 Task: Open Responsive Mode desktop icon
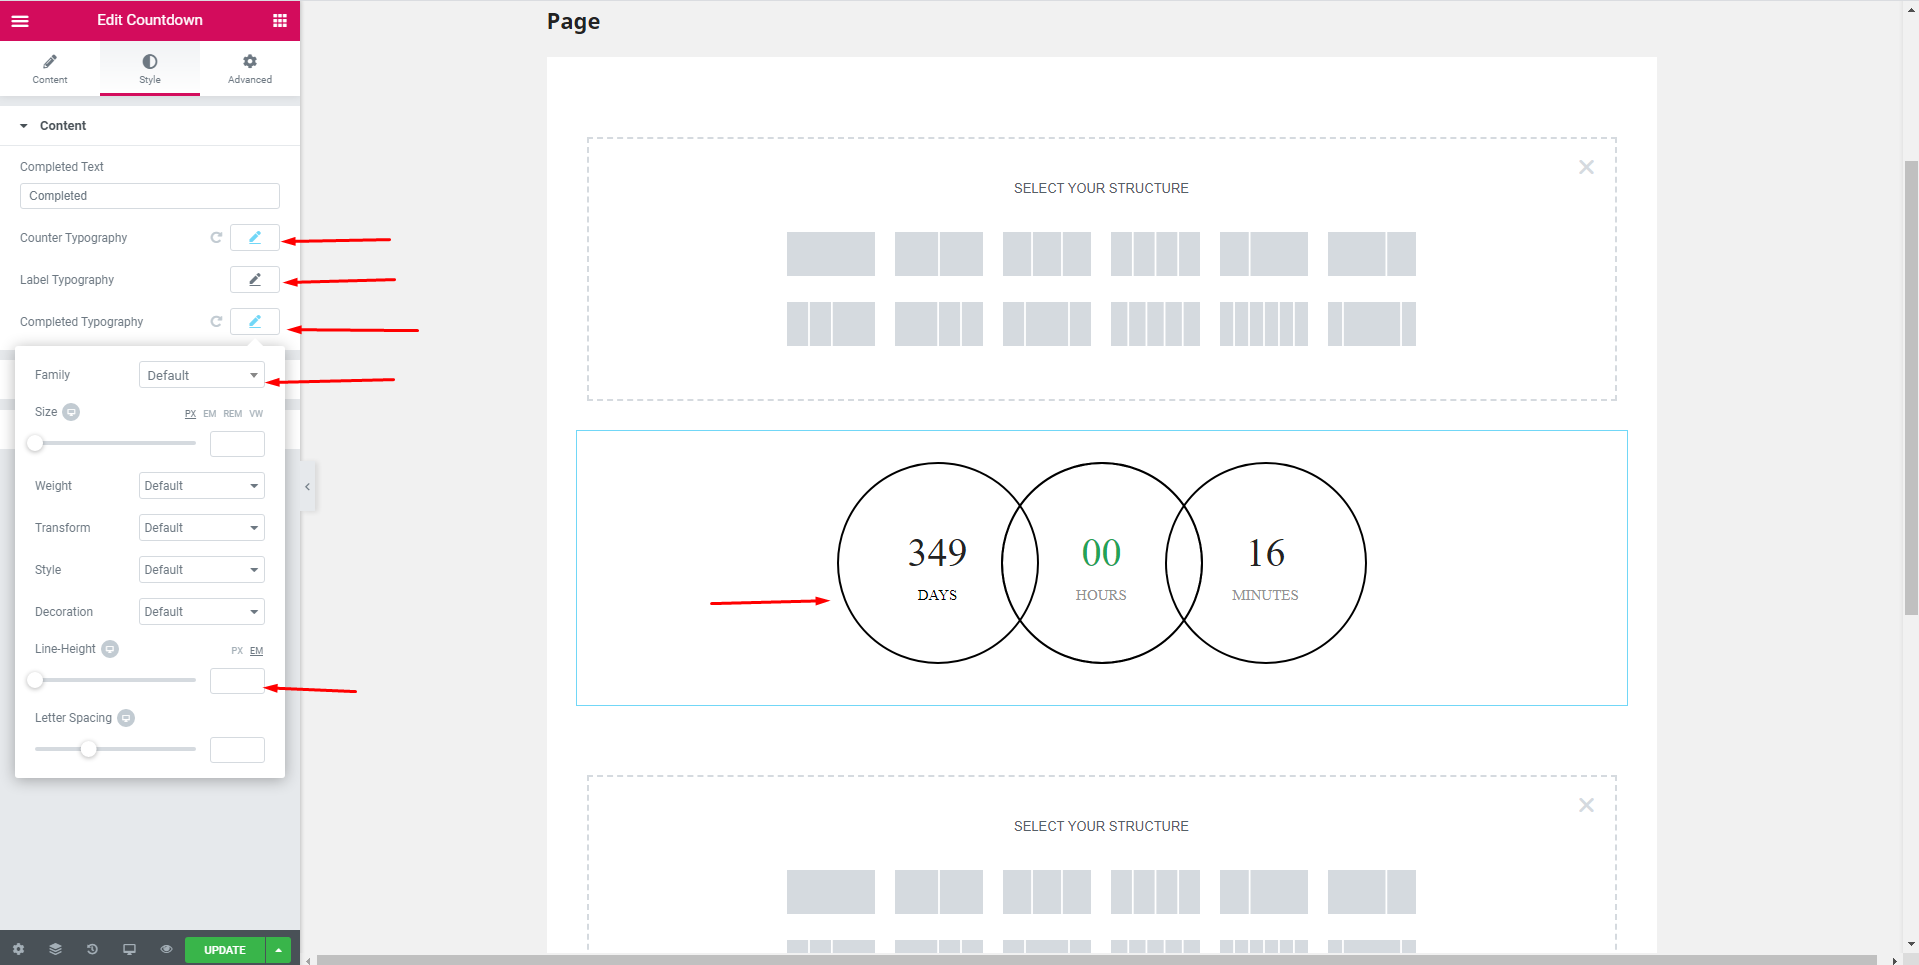[x=129, y=949]
